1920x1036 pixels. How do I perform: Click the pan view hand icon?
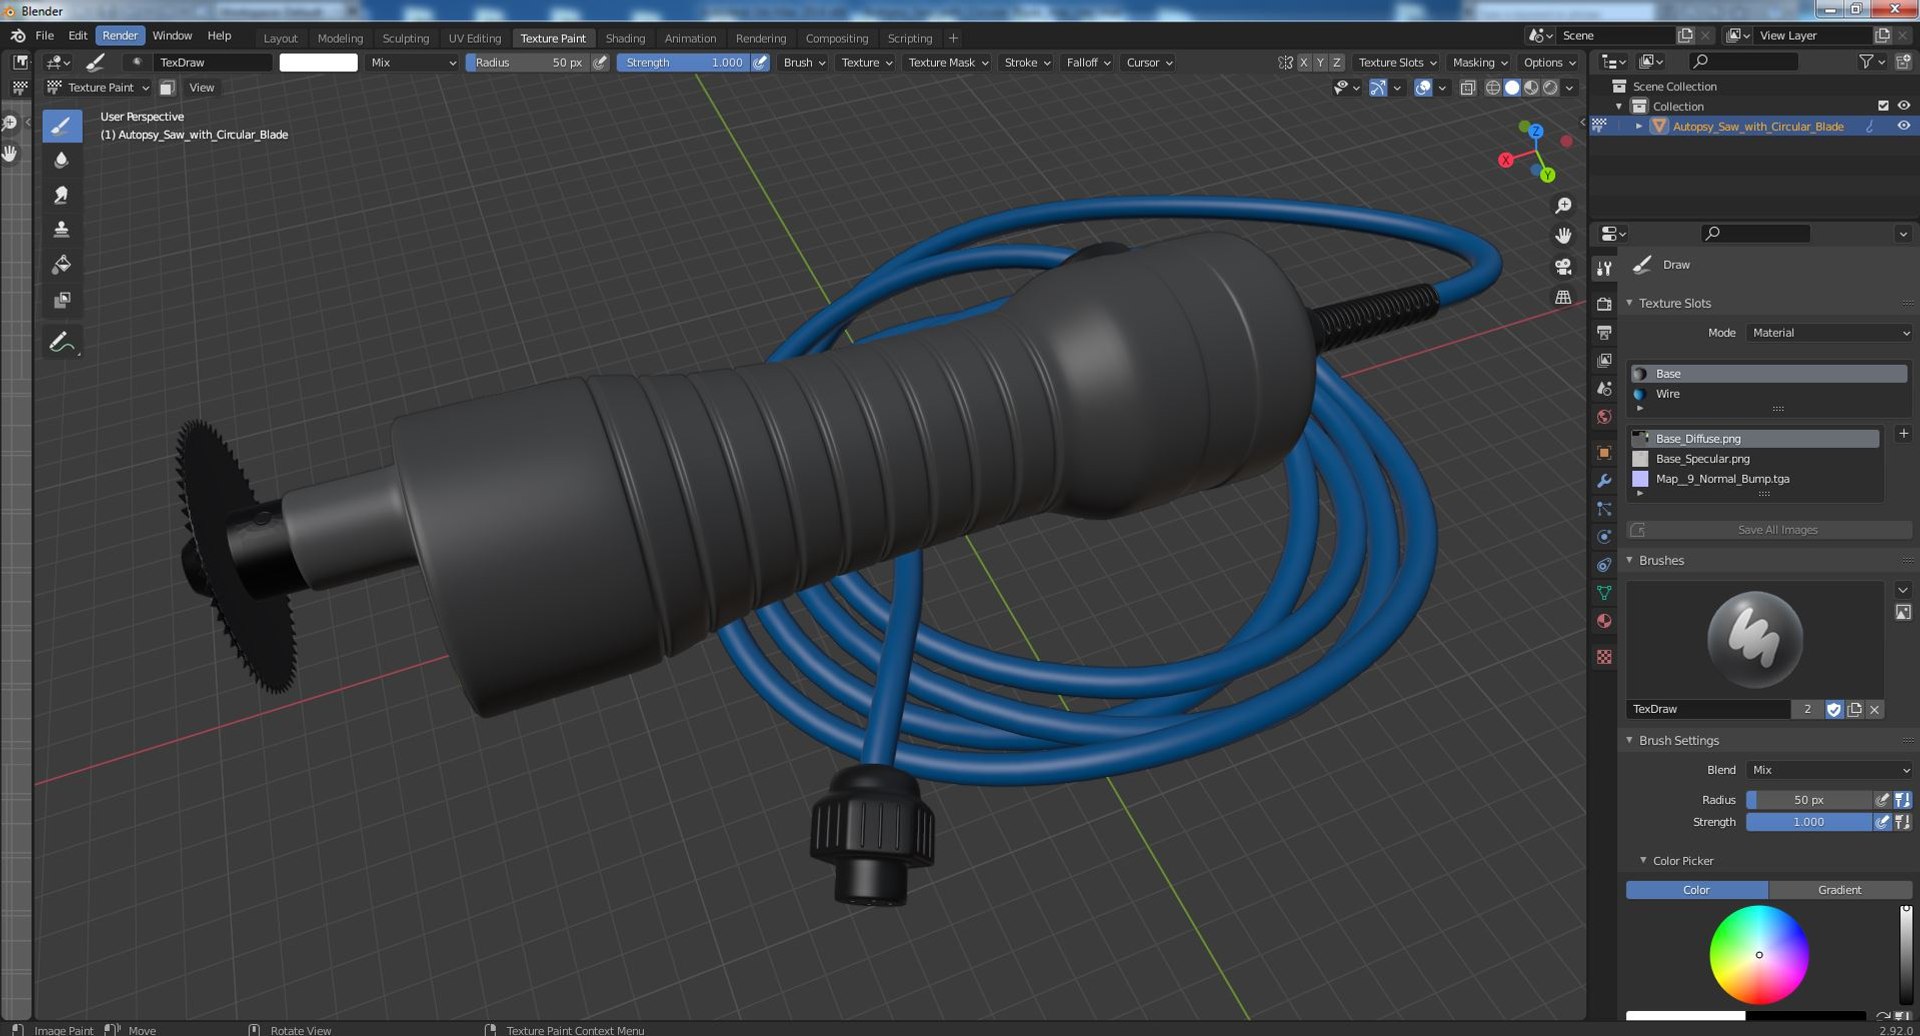(x=1563, y=236)
